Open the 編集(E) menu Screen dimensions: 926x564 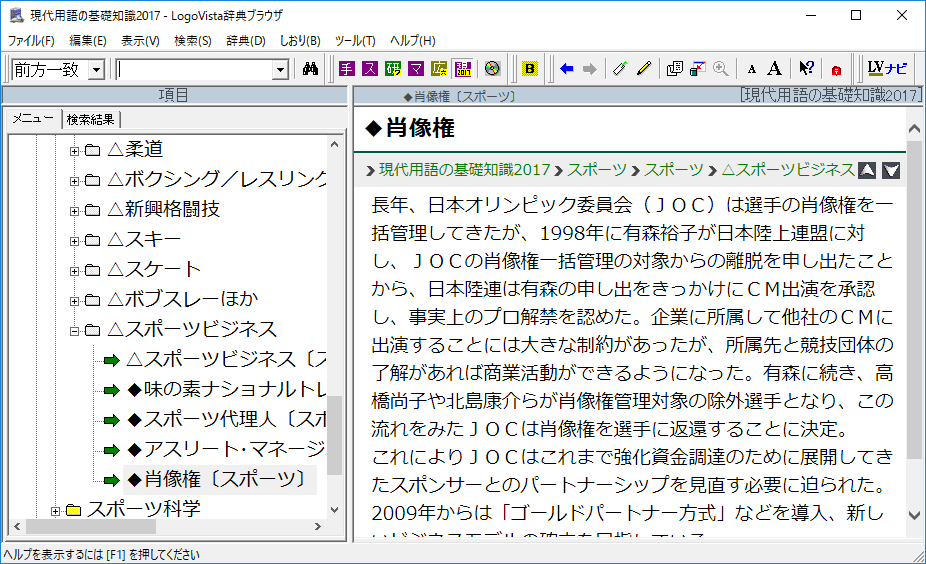click(x=87, y=40)
